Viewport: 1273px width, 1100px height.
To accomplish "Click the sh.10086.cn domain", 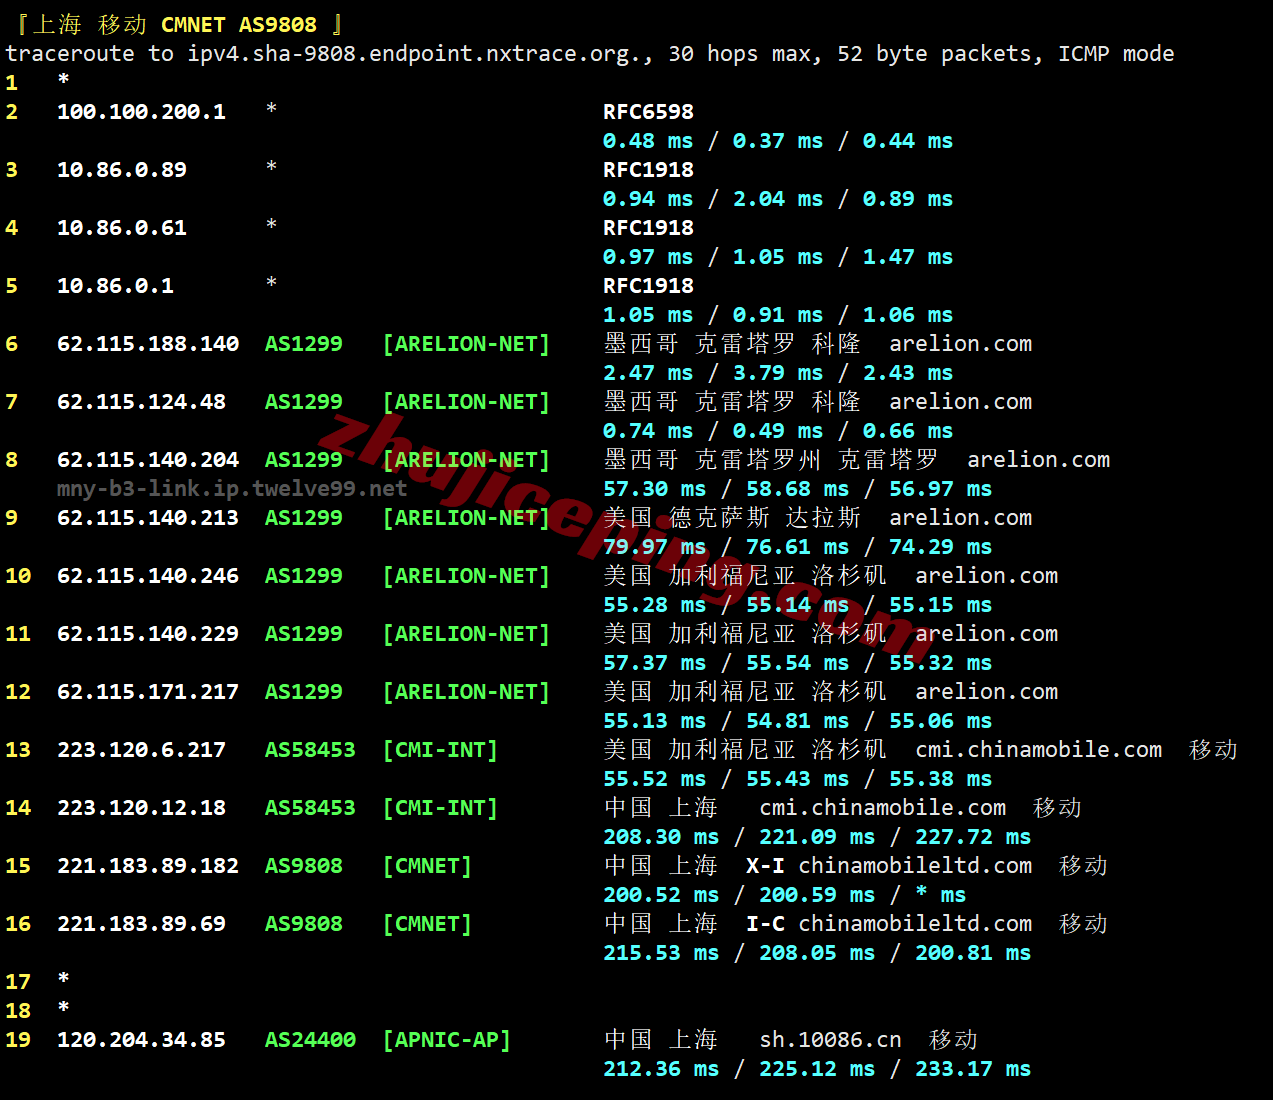I will (x=830, y=1040).
